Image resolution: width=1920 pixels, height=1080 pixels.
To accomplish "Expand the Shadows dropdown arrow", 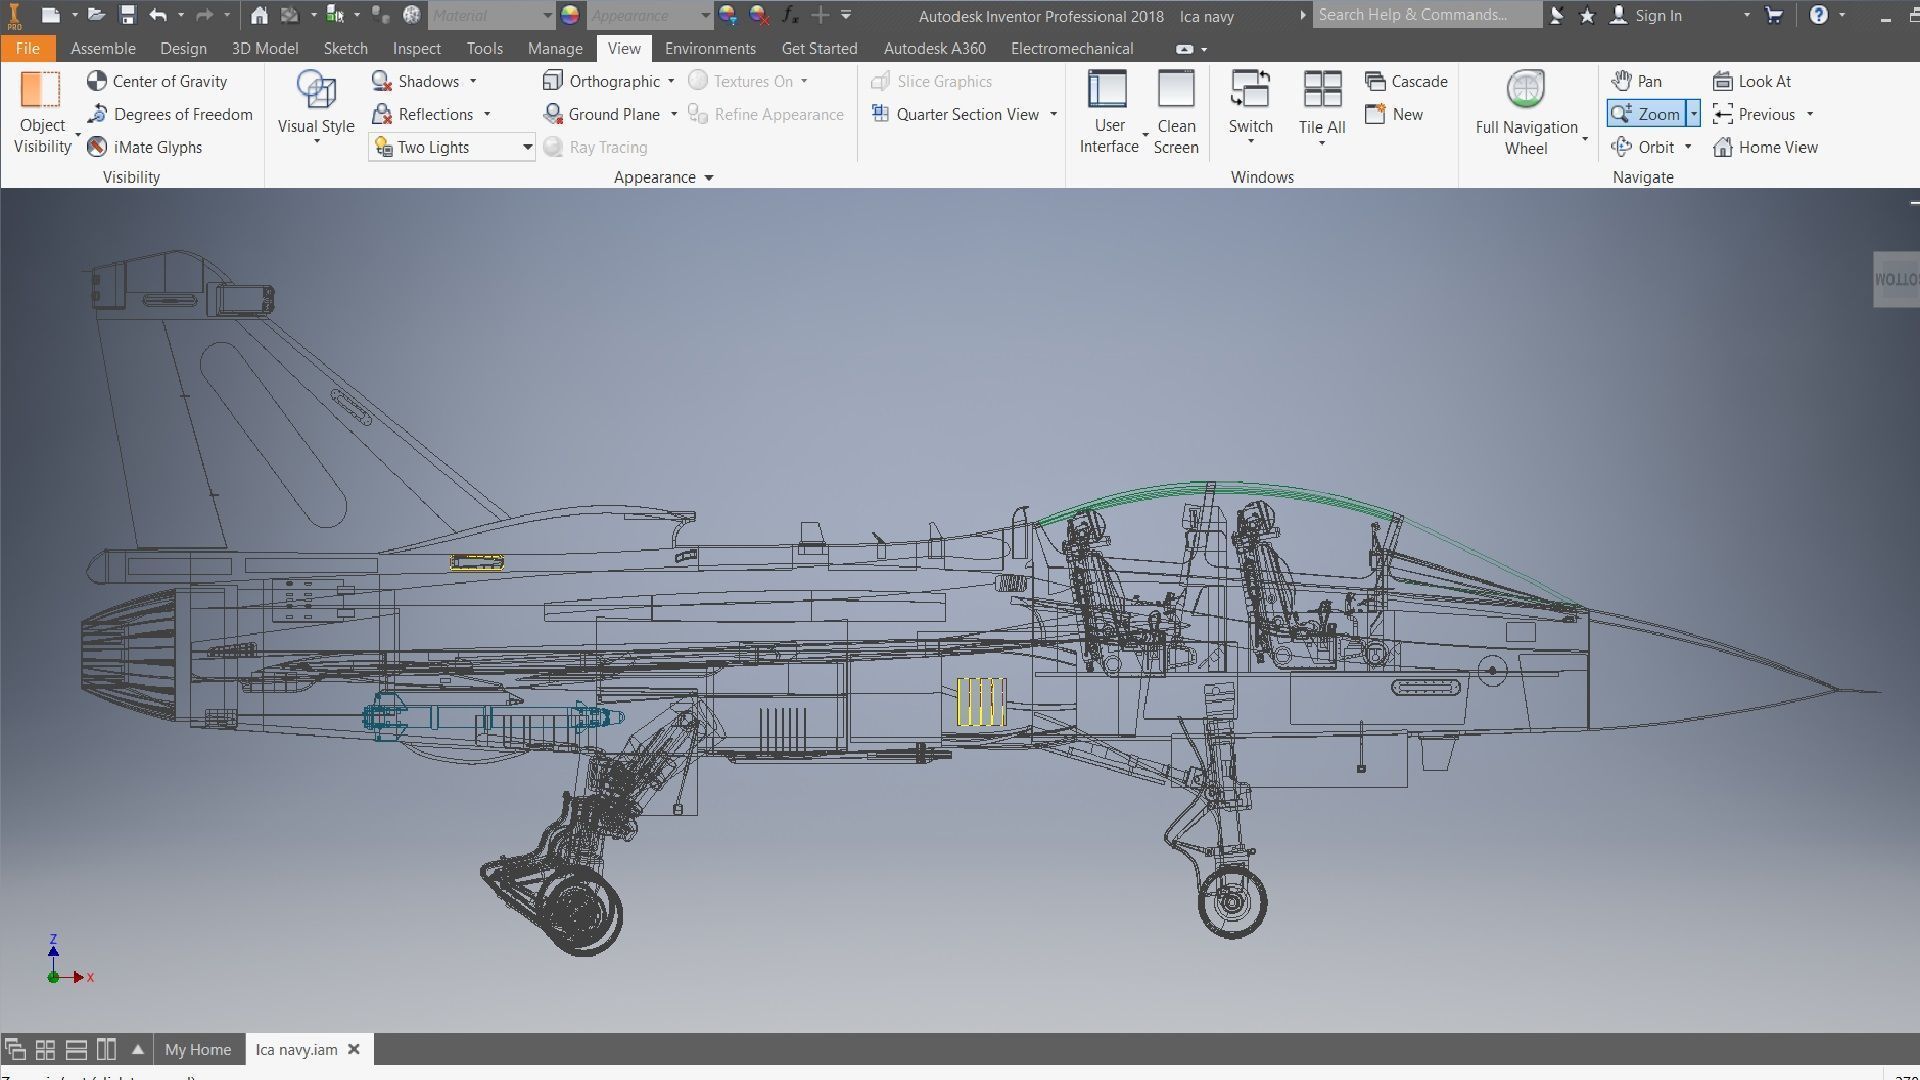I will point(473,81).
